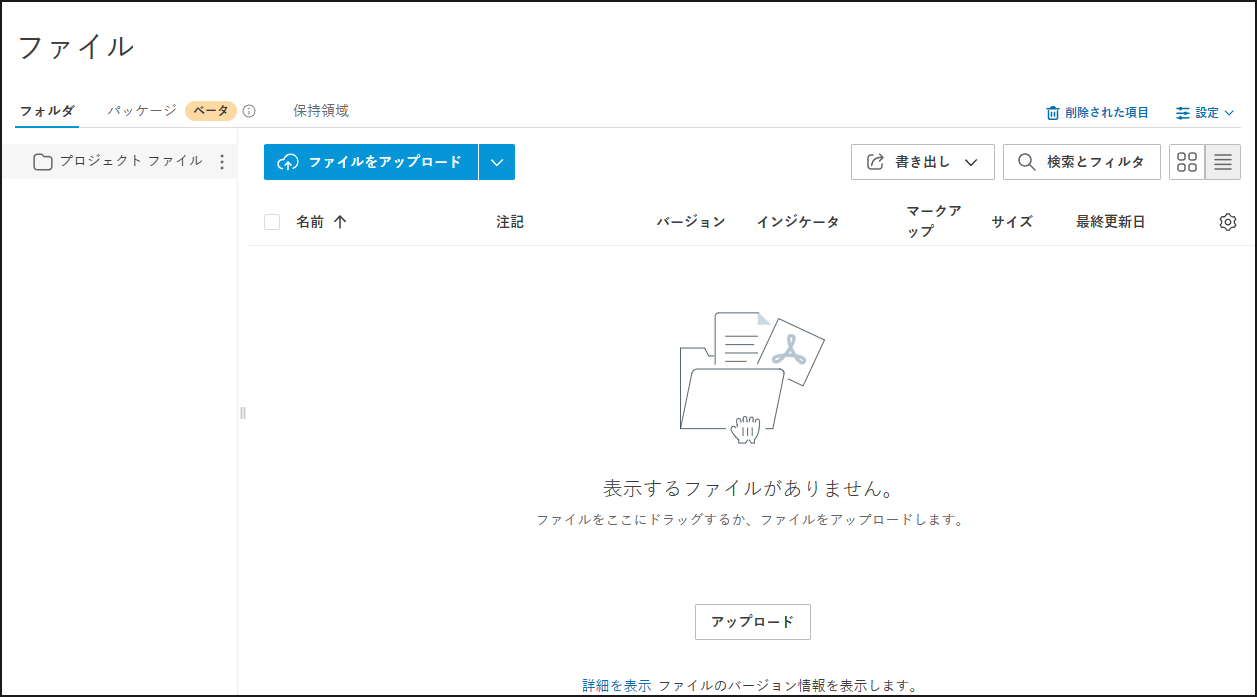The width and height of the screenshot is (1257, 697).
Task: Sort by 名前 column
Action: (310, 222)
